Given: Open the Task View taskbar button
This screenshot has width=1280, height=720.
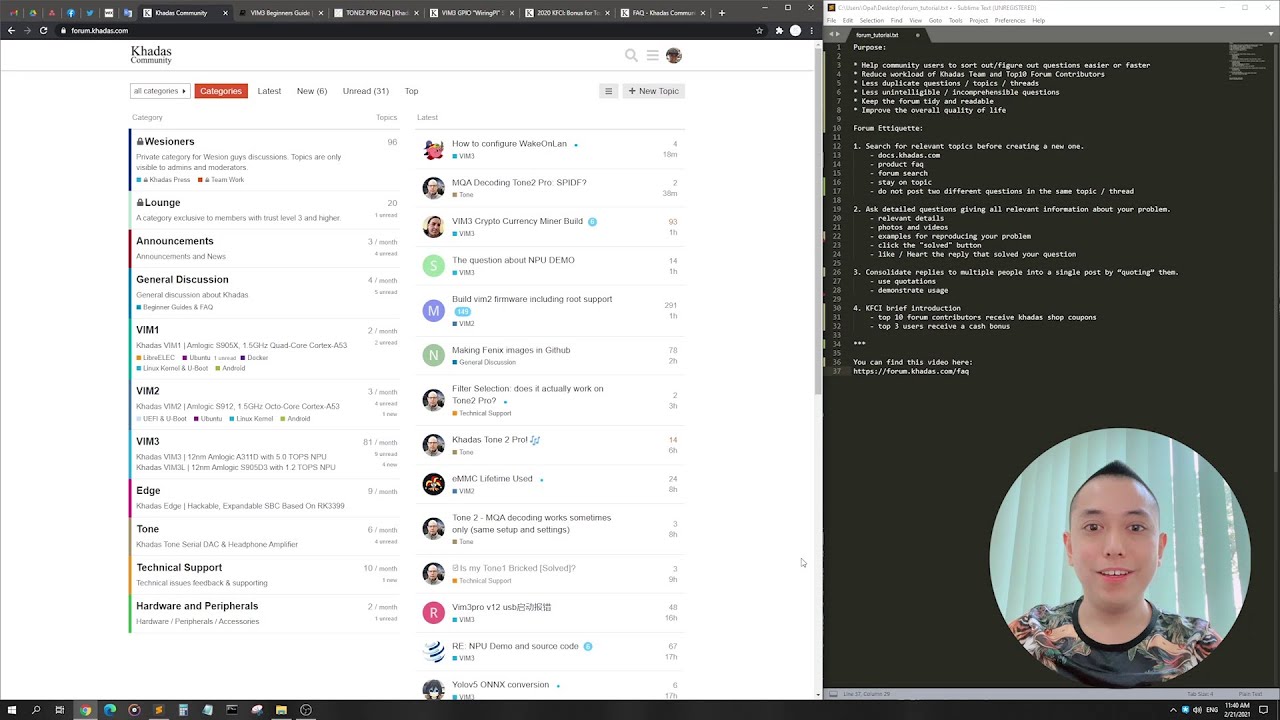Looking at the screenshot, I should (x=60, y=710).
